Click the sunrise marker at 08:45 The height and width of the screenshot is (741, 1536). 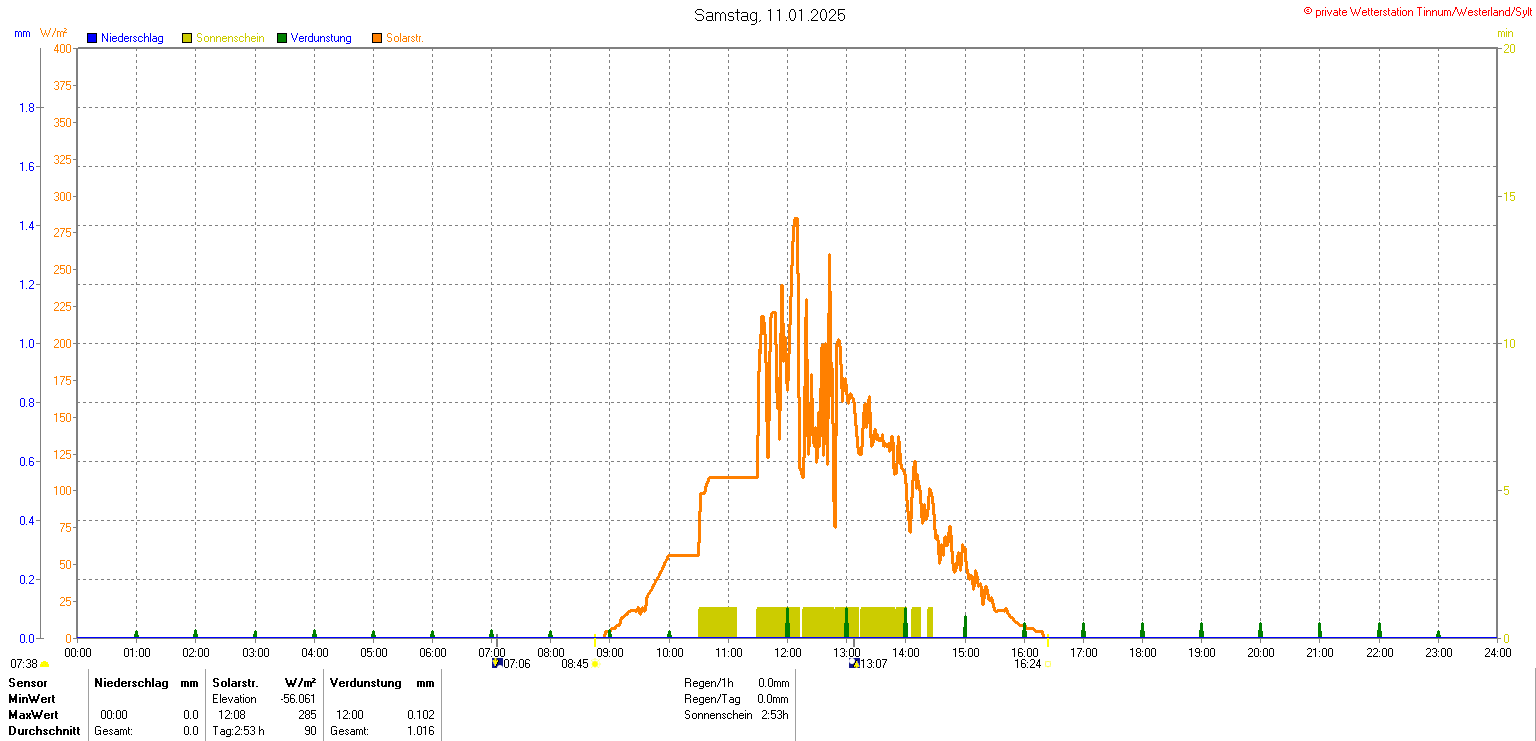click(x=595, y=664)
